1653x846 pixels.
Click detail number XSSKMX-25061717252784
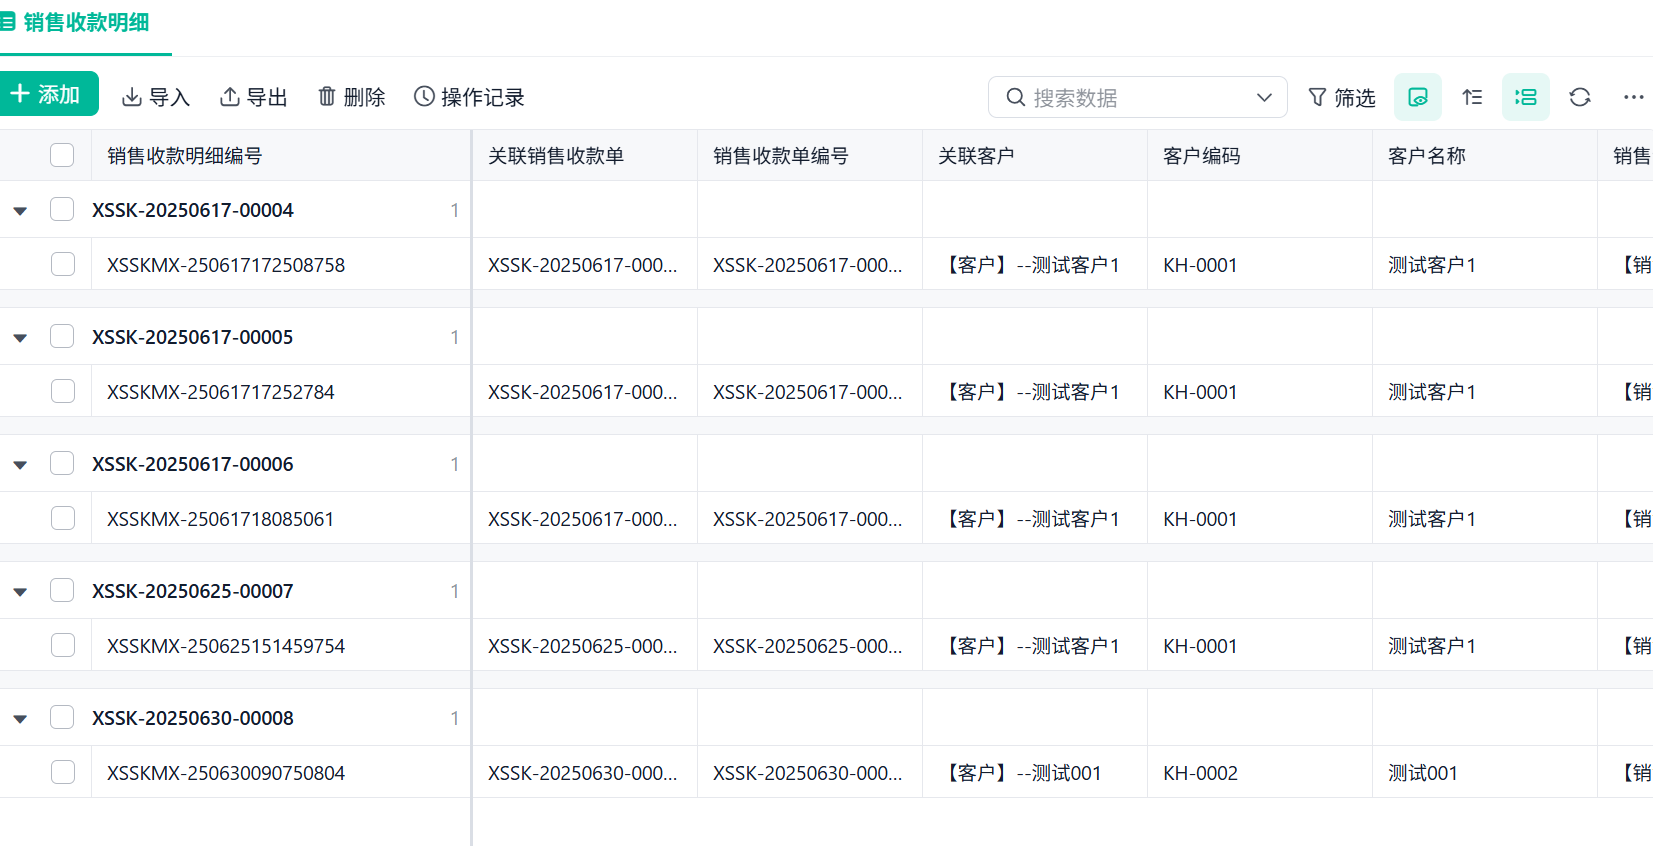click(221, 392)
